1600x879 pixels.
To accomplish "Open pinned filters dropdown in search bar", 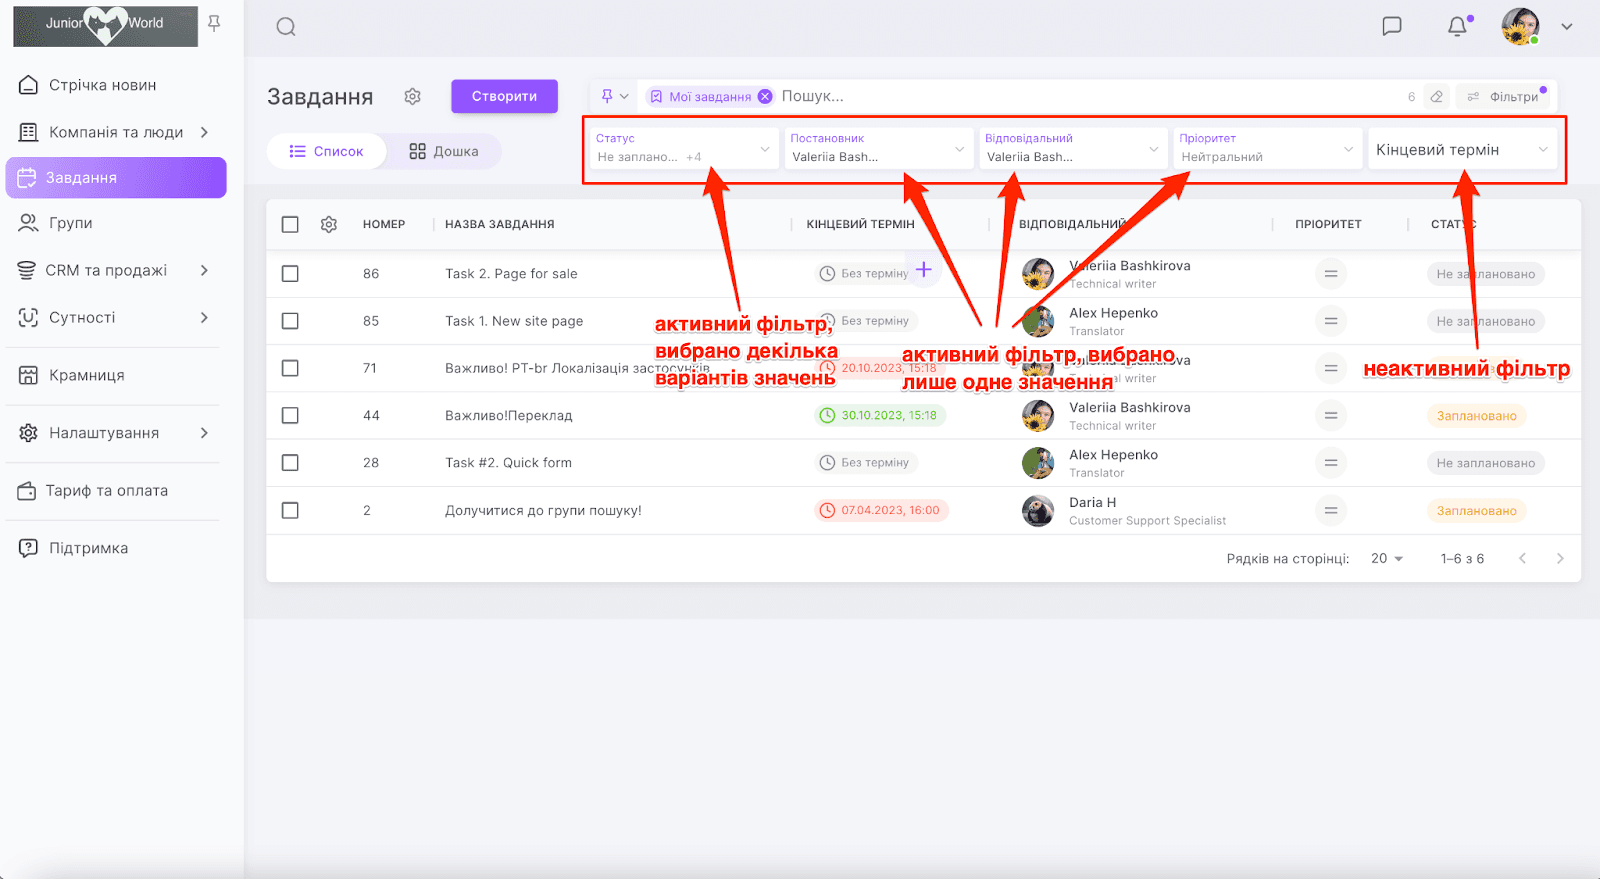I will (x=614, y=96).
